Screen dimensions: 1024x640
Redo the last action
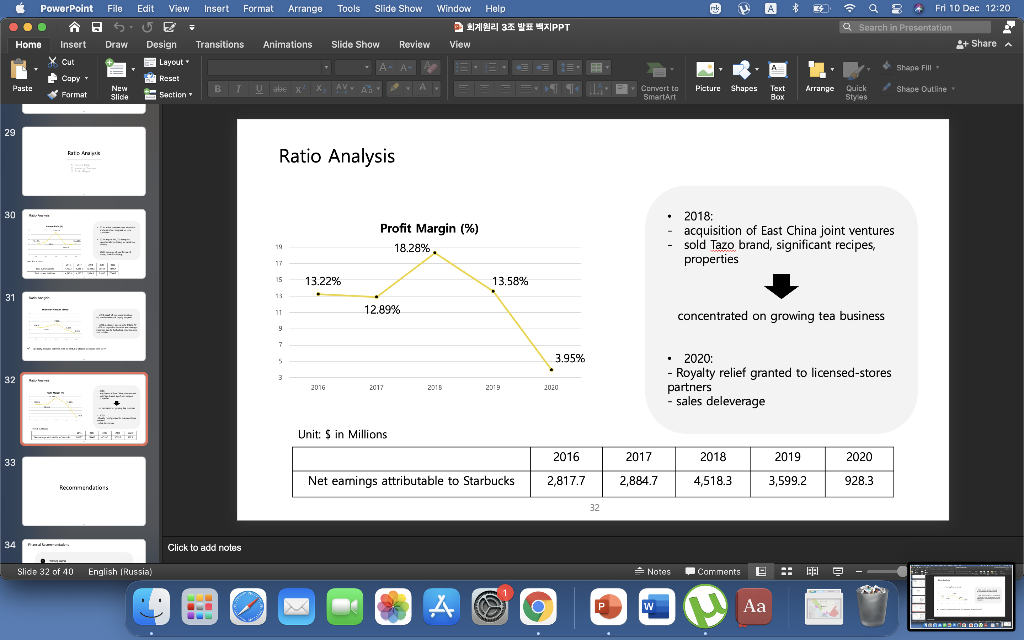coord(148,27)
